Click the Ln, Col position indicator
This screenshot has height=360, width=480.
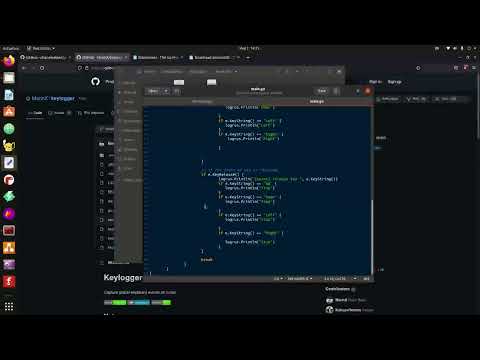pos(335,278)
